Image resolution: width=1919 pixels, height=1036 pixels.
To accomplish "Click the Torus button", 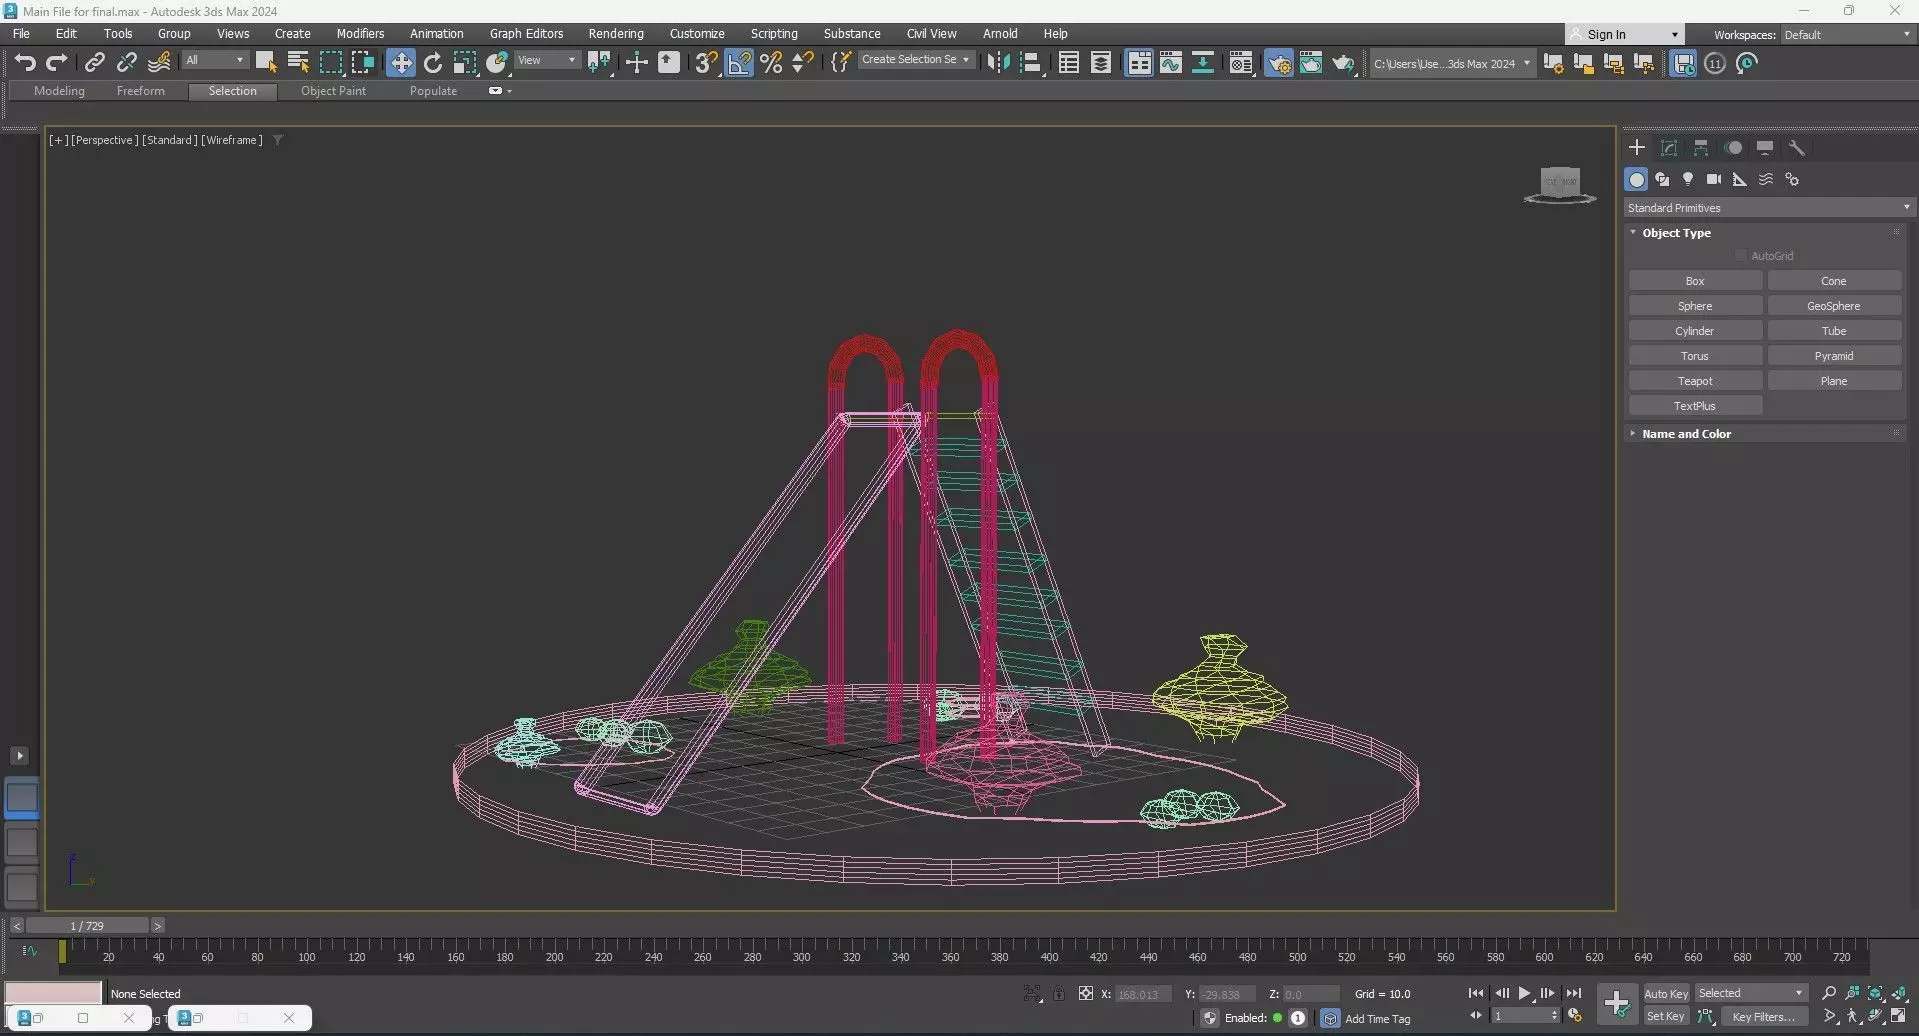I will coord(1695,356).
